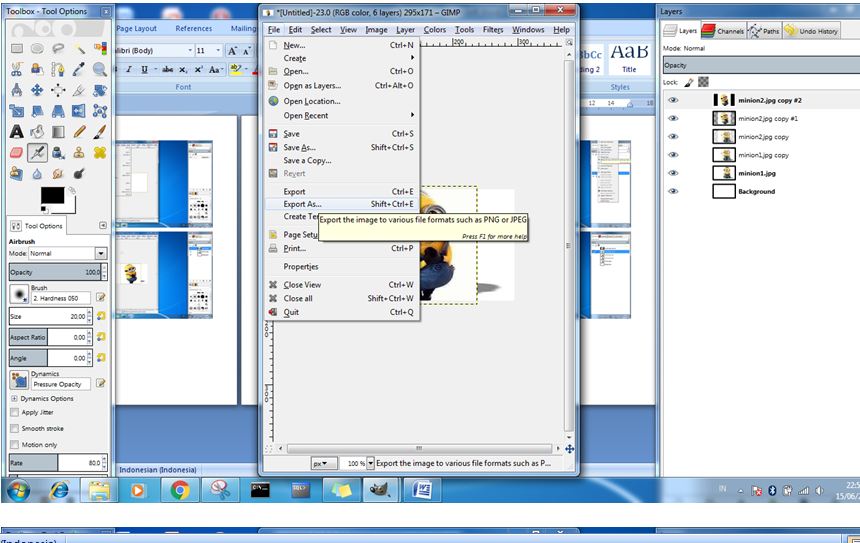Screen dimensions: 860x543
Task: Select the Paintbrush tool
Action: (100, 132)
